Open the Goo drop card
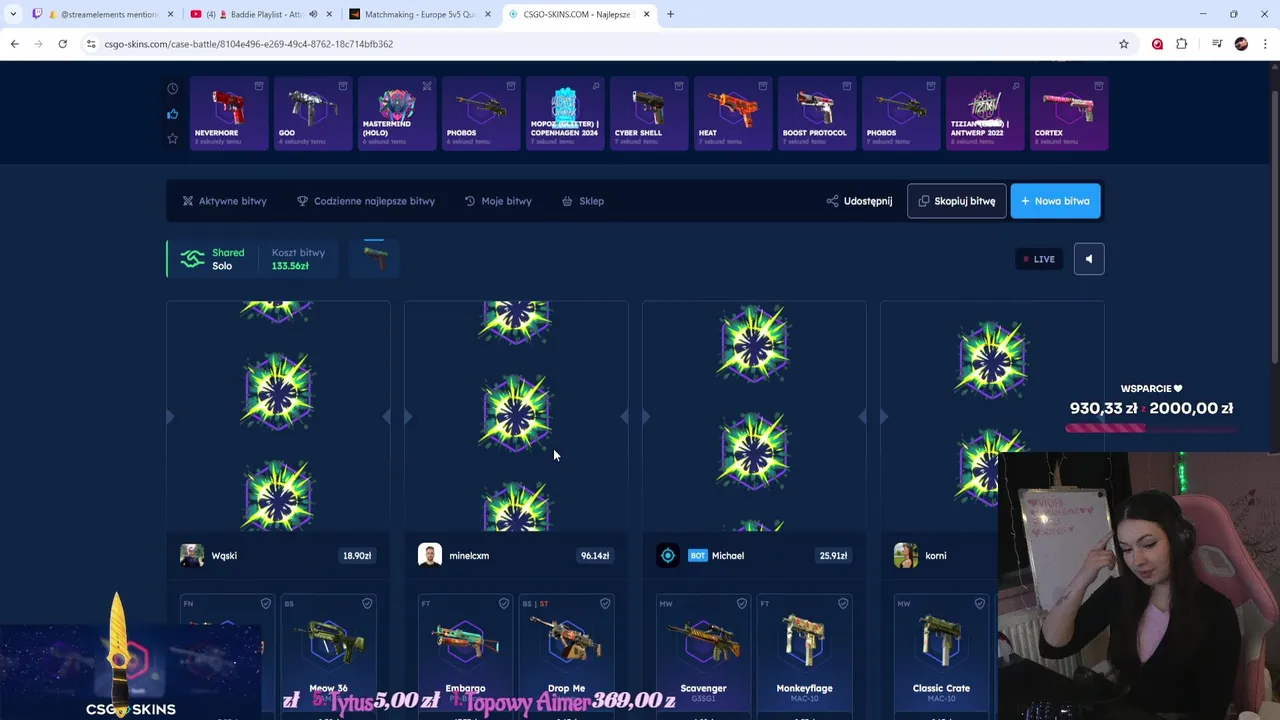The image size is (1280, 720). pos(312,114)
